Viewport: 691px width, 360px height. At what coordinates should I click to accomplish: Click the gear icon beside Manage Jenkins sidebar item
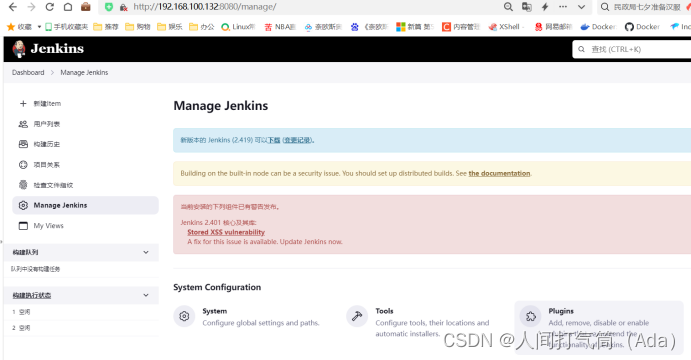(x=23, y=205)
